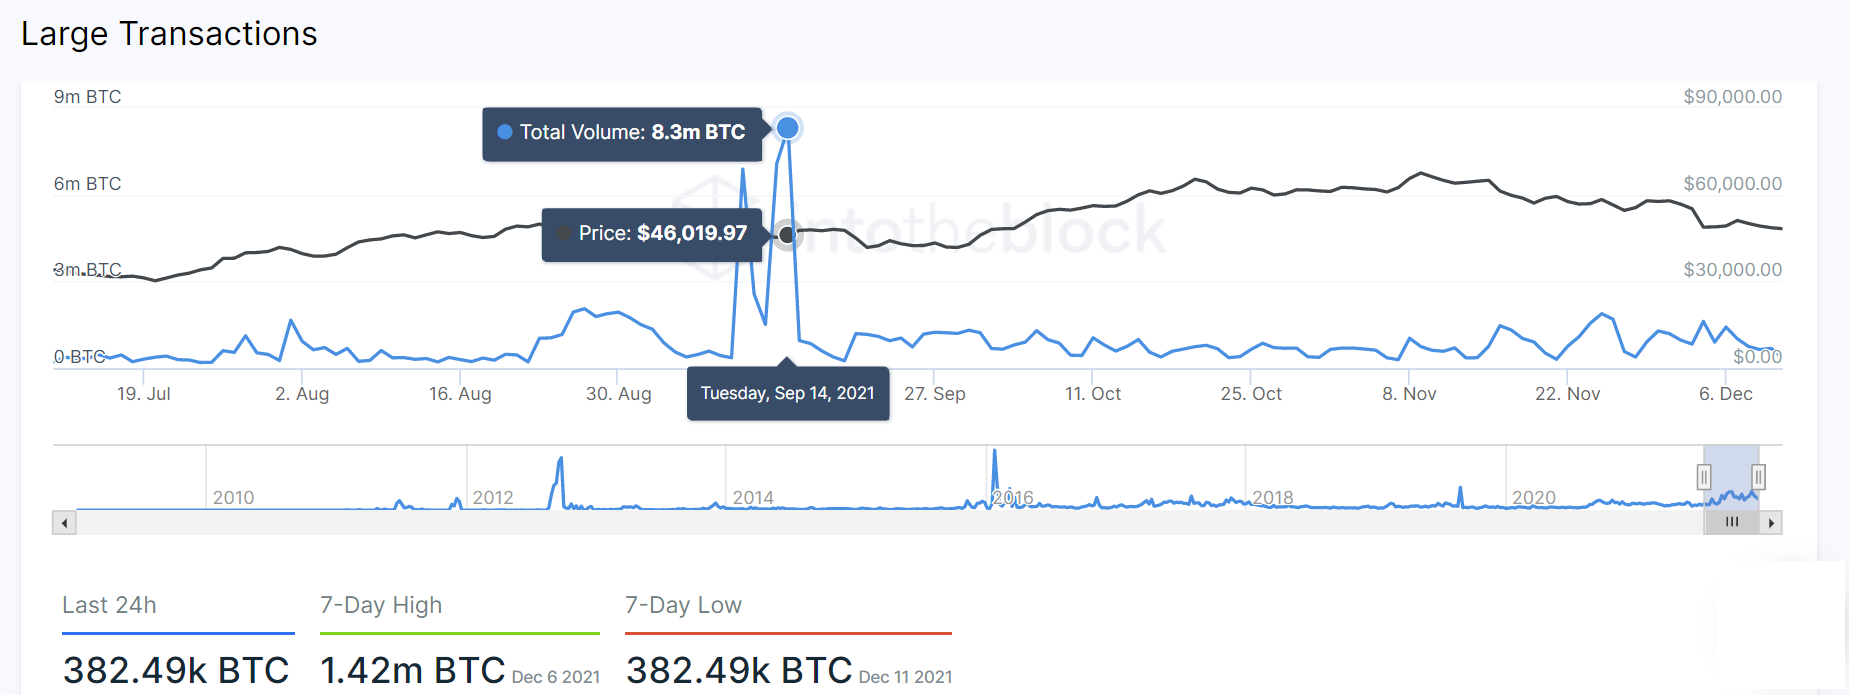Grab the navigator right range handle
This screenshot has width=1849, height=695.
1759,477
